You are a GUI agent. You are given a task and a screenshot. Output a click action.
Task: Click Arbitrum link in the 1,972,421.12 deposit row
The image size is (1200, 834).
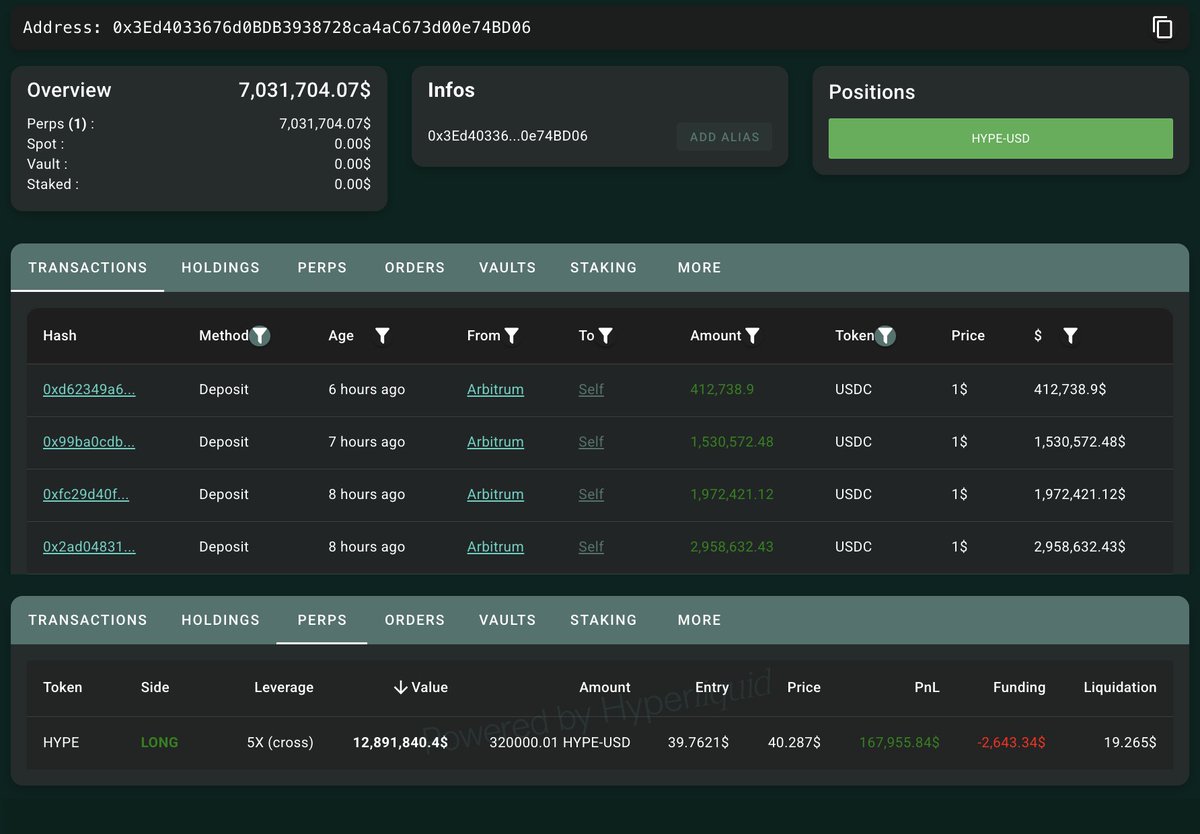[x=495, y=495]
